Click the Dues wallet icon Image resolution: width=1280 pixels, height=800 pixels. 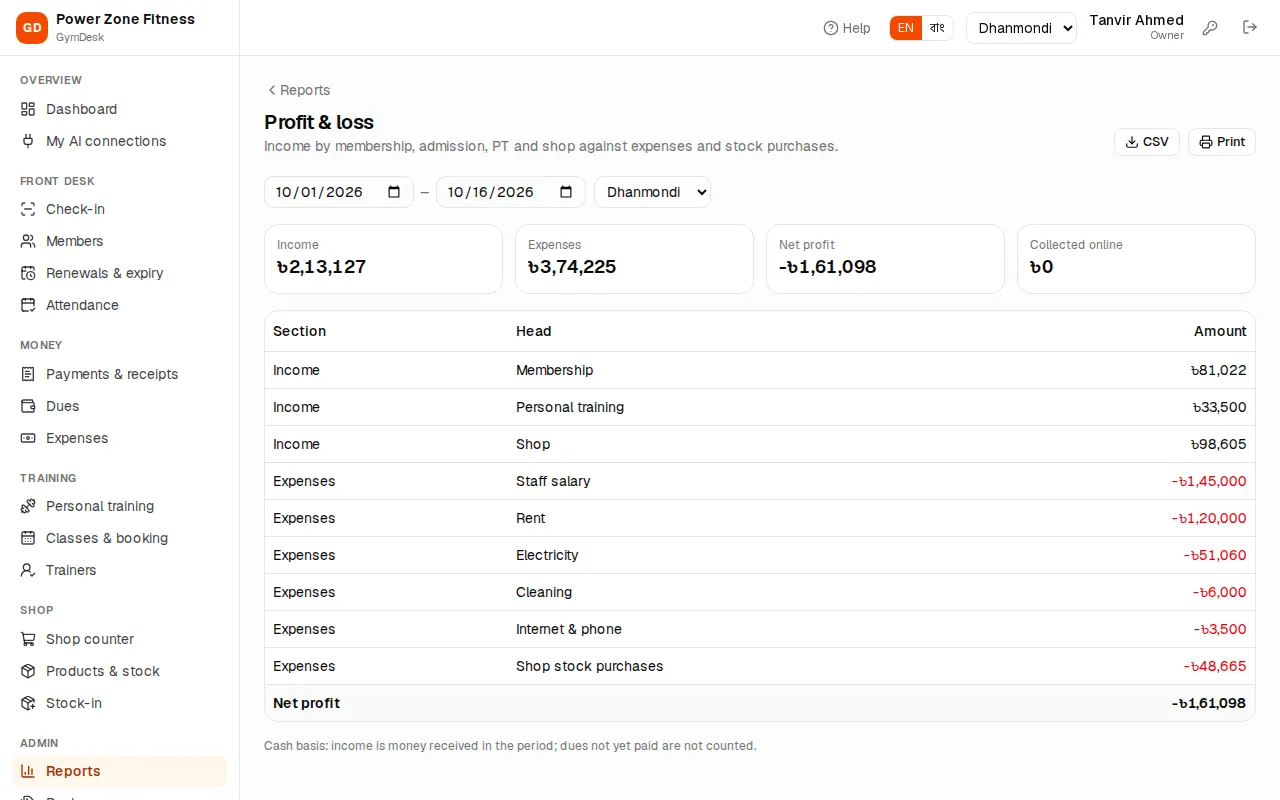coord(28,406)
